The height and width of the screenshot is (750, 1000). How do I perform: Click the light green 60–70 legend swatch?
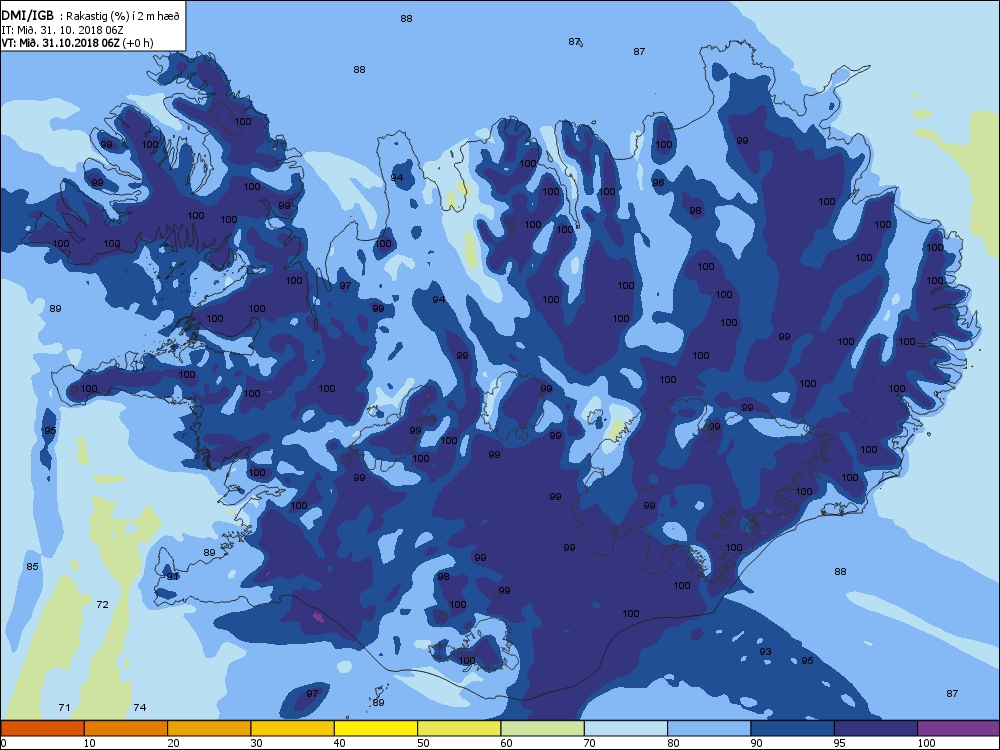click(x=543, y=728)
